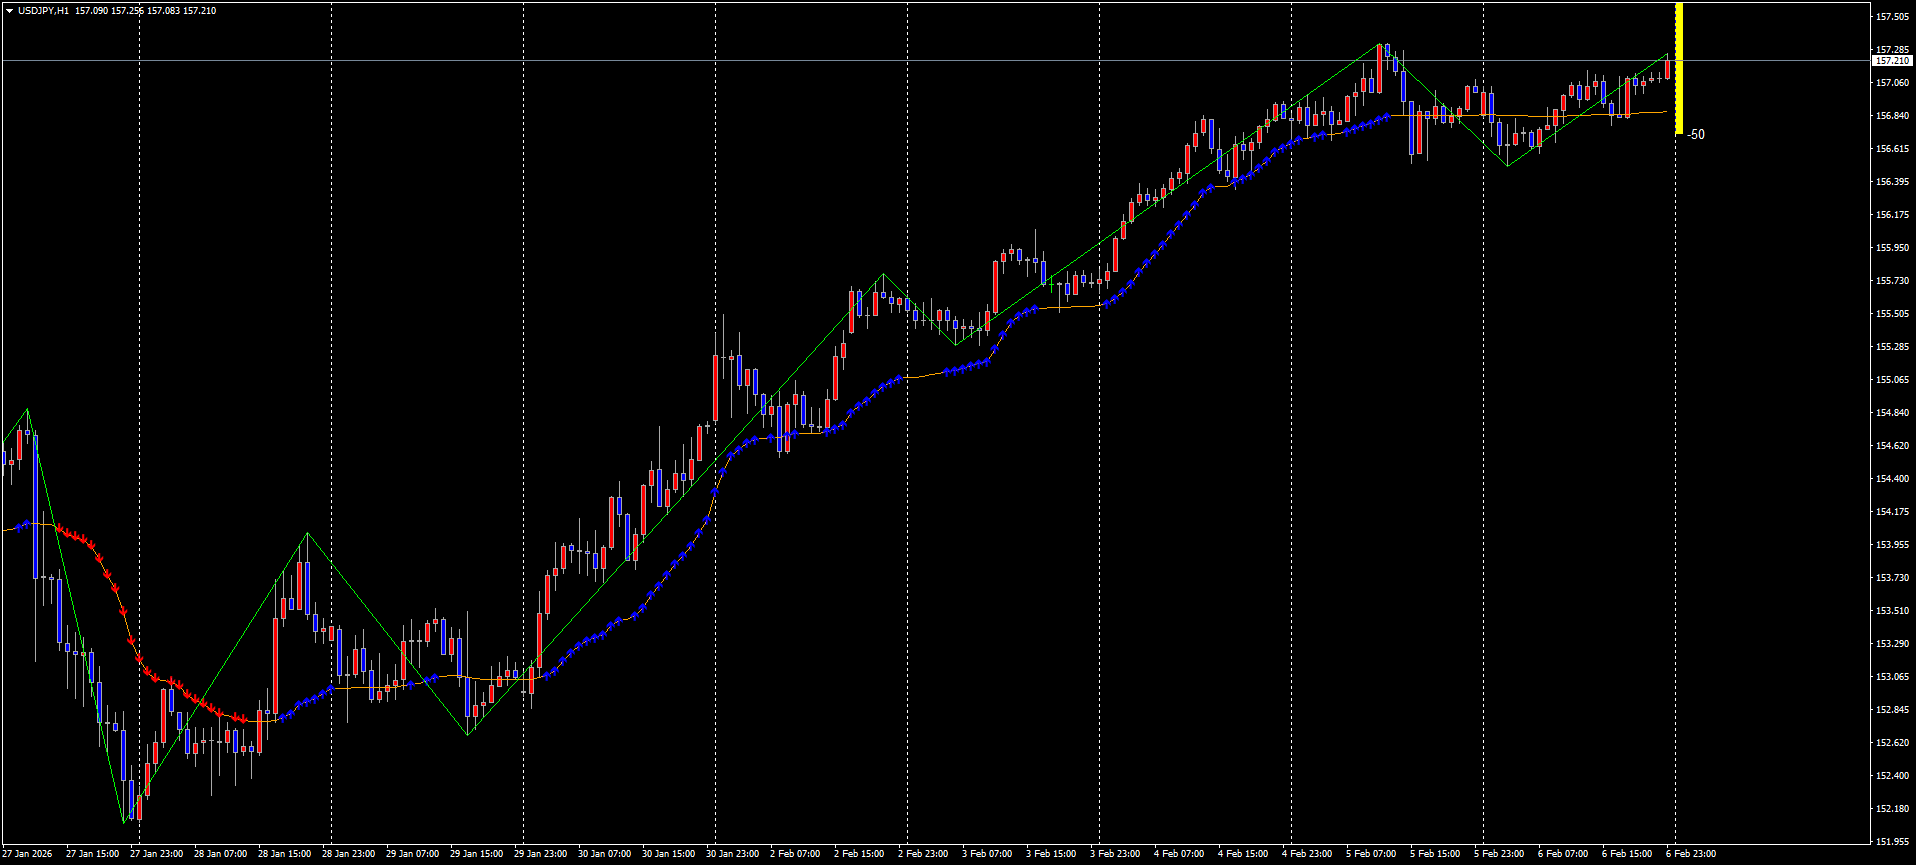Click the USDJPY,H1 symbol title text
This screenshot has width=1916, height=865.
coord(44,11)
